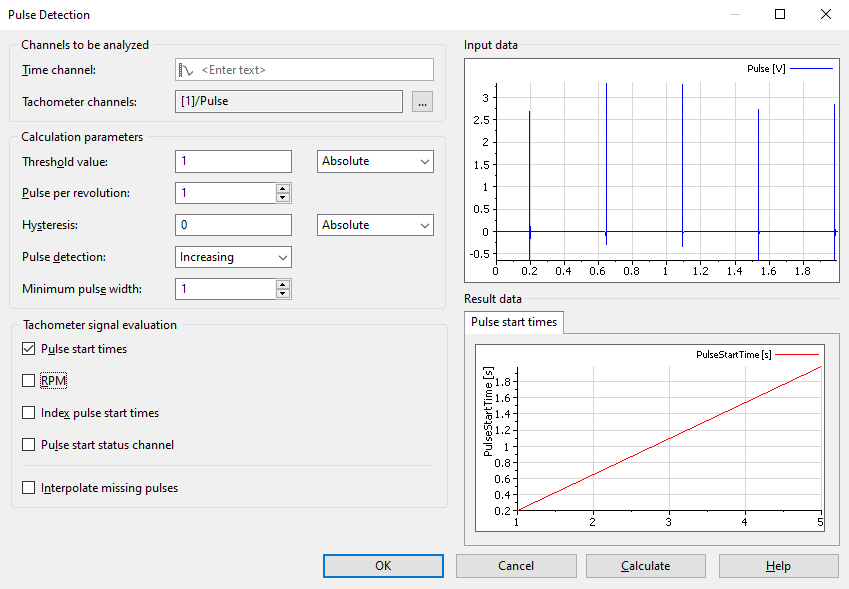
Task: Increase Pulse per revolution with up arrow
Action: 283,188
